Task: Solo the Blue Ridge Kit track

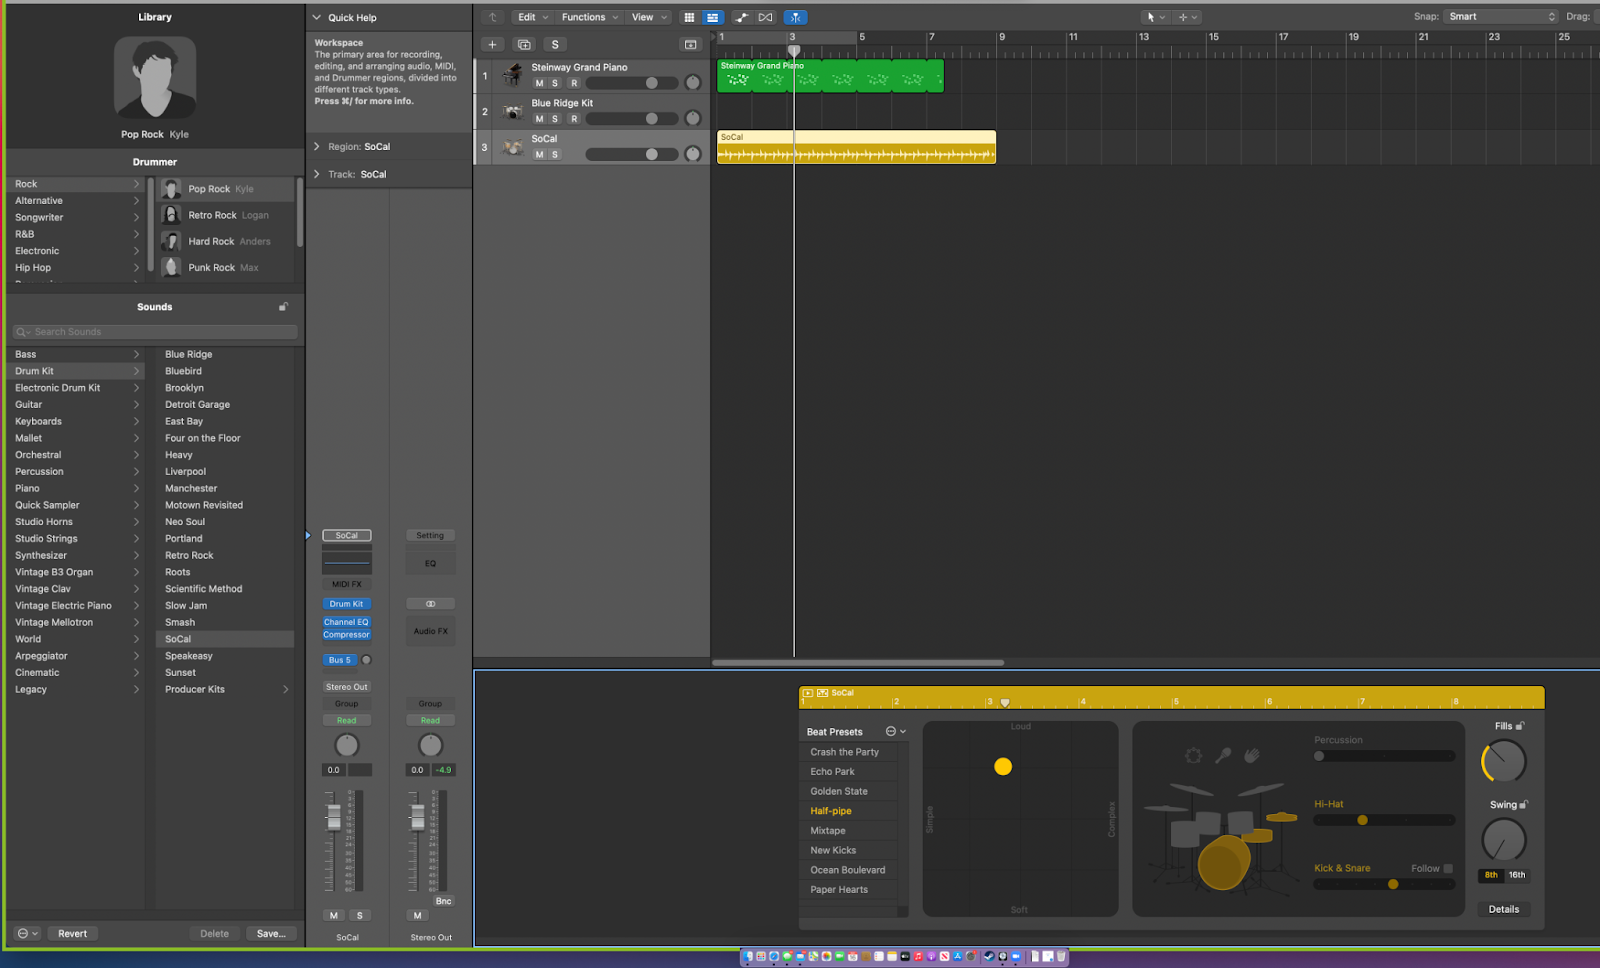Action: pyautogui.click(x=555, y=119)
